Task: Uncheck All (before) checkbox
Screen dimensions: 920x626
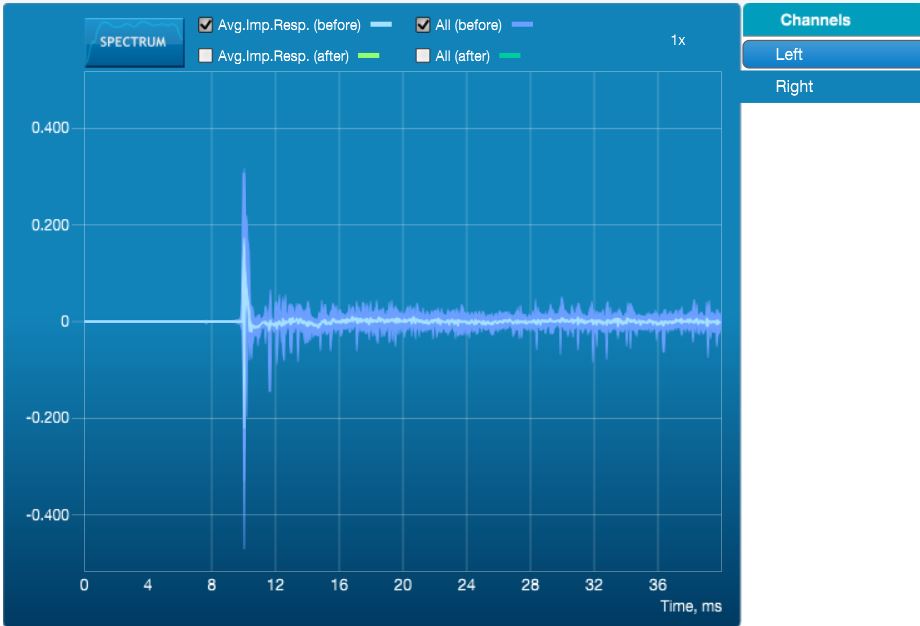Action: (423, 25)
